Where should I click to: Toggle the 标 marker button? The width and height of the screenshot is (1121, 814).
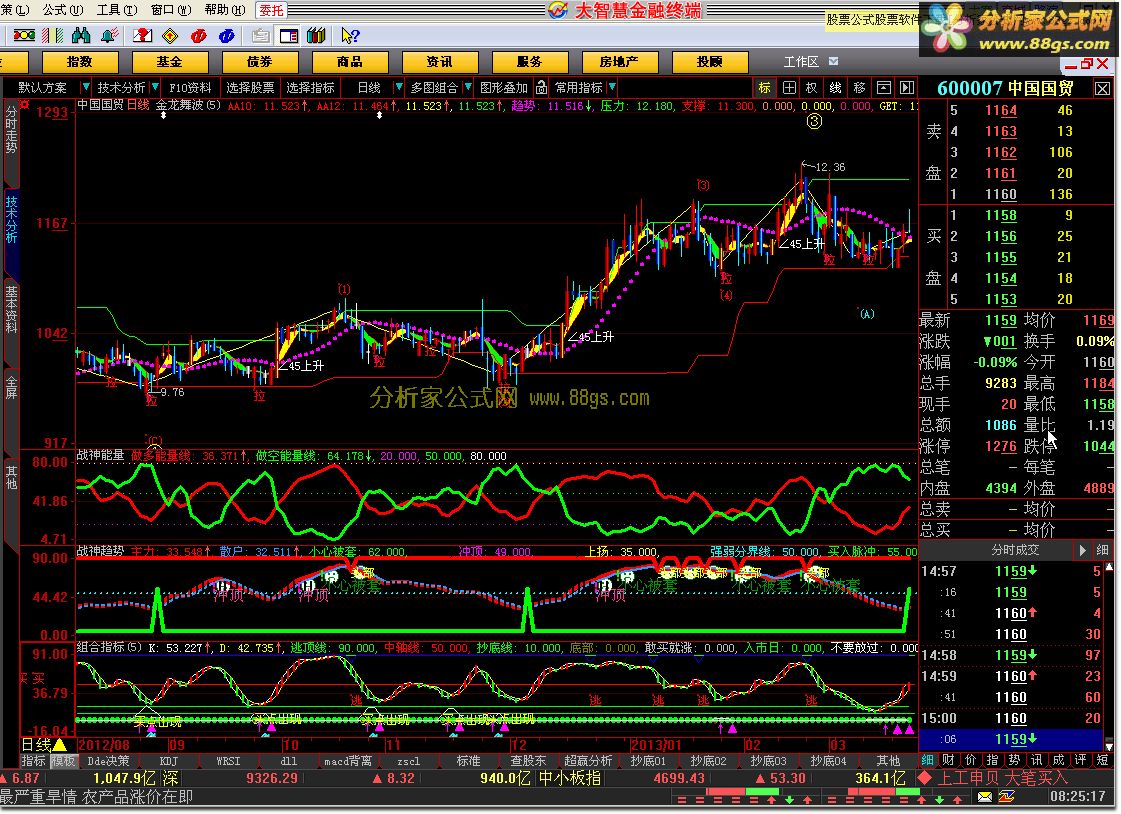[764, 87]
